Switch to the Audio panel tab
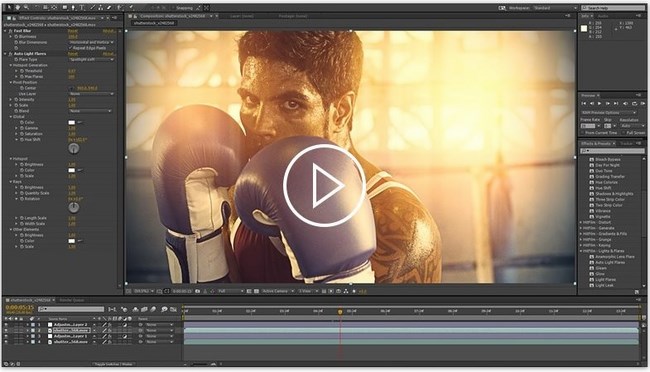The height and width of the screenshot is (372, 650). [603, 16]
